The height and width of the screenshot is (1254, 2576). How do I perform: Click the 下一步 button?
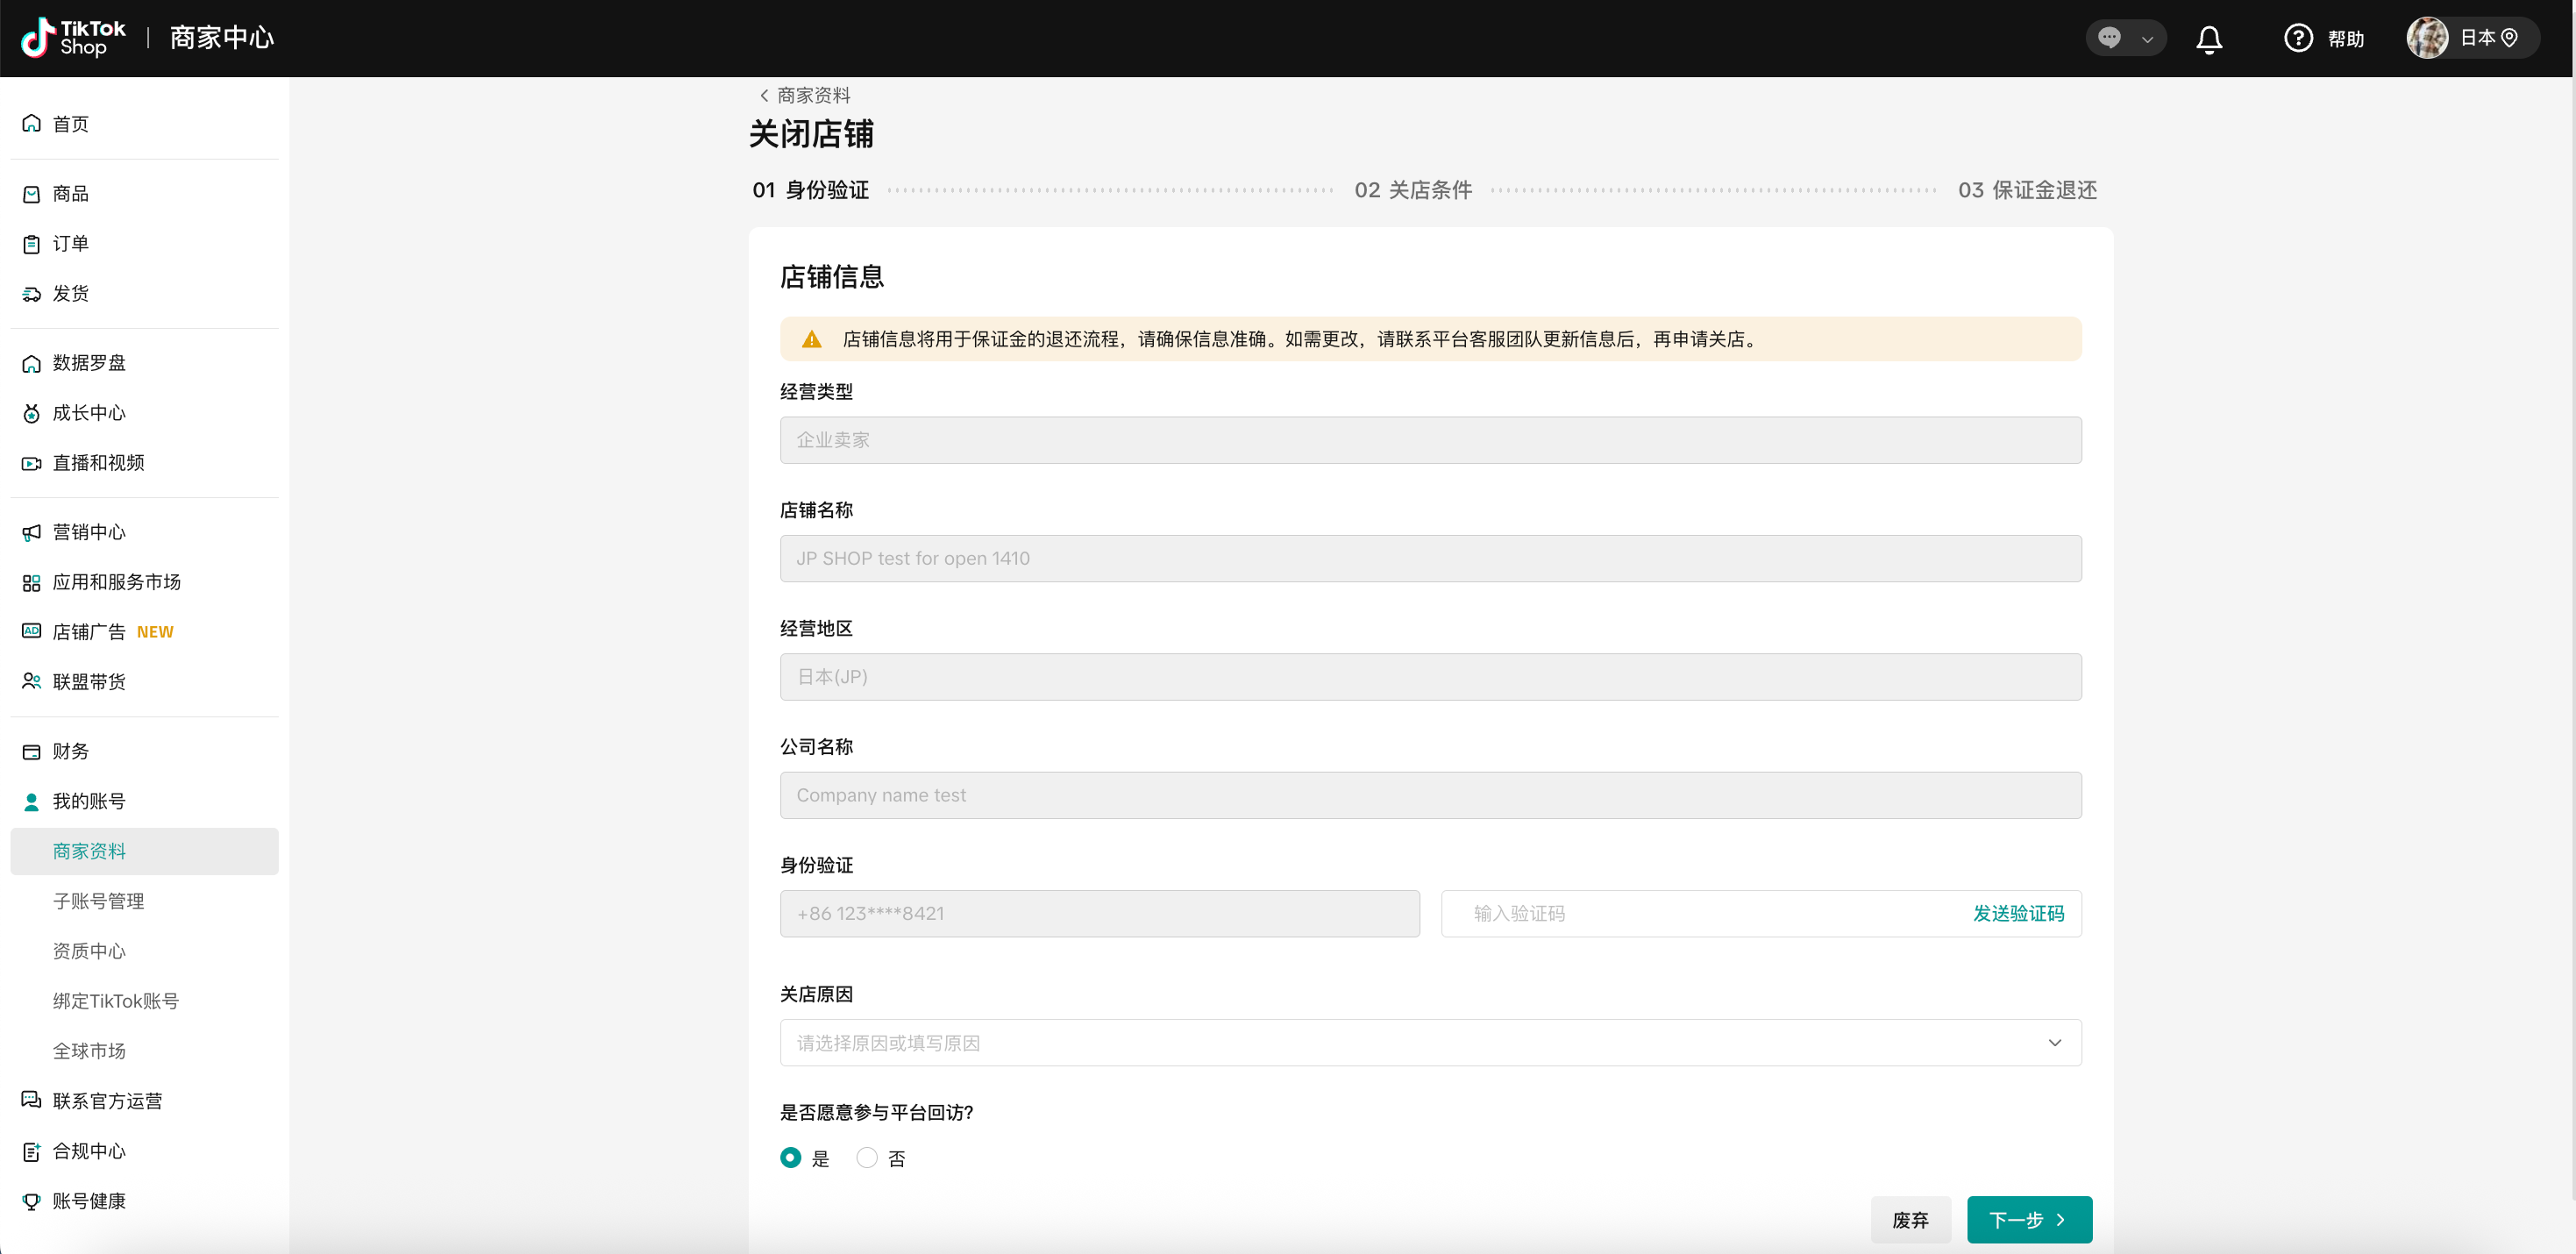coord(2028,1219)
